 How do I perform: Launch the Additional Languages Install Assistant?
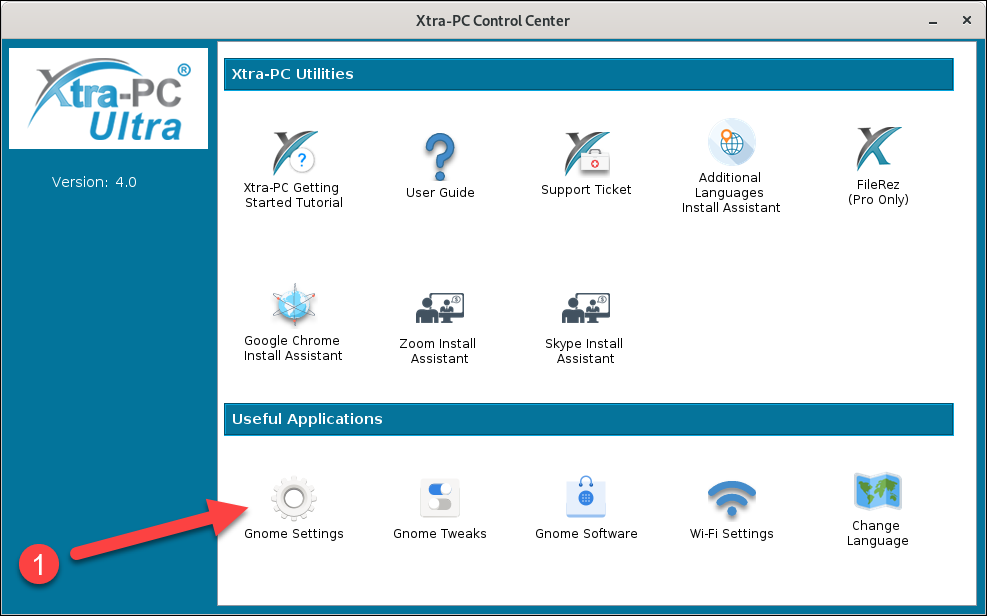point(730,140)
